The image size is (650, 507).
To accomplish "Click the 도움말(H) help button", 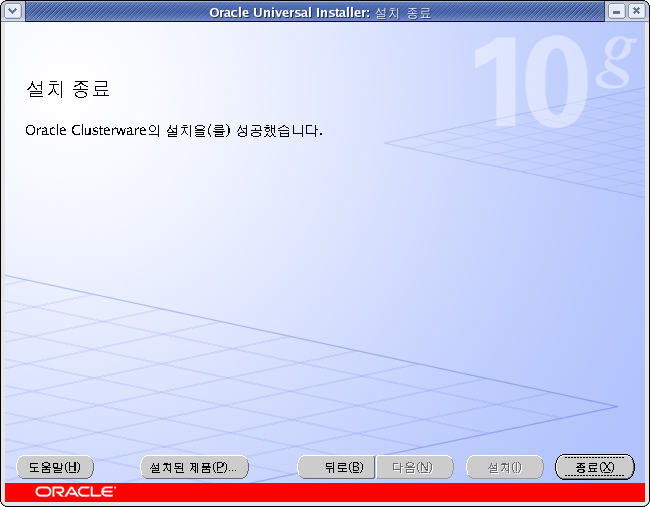I will tap(55, 467).
